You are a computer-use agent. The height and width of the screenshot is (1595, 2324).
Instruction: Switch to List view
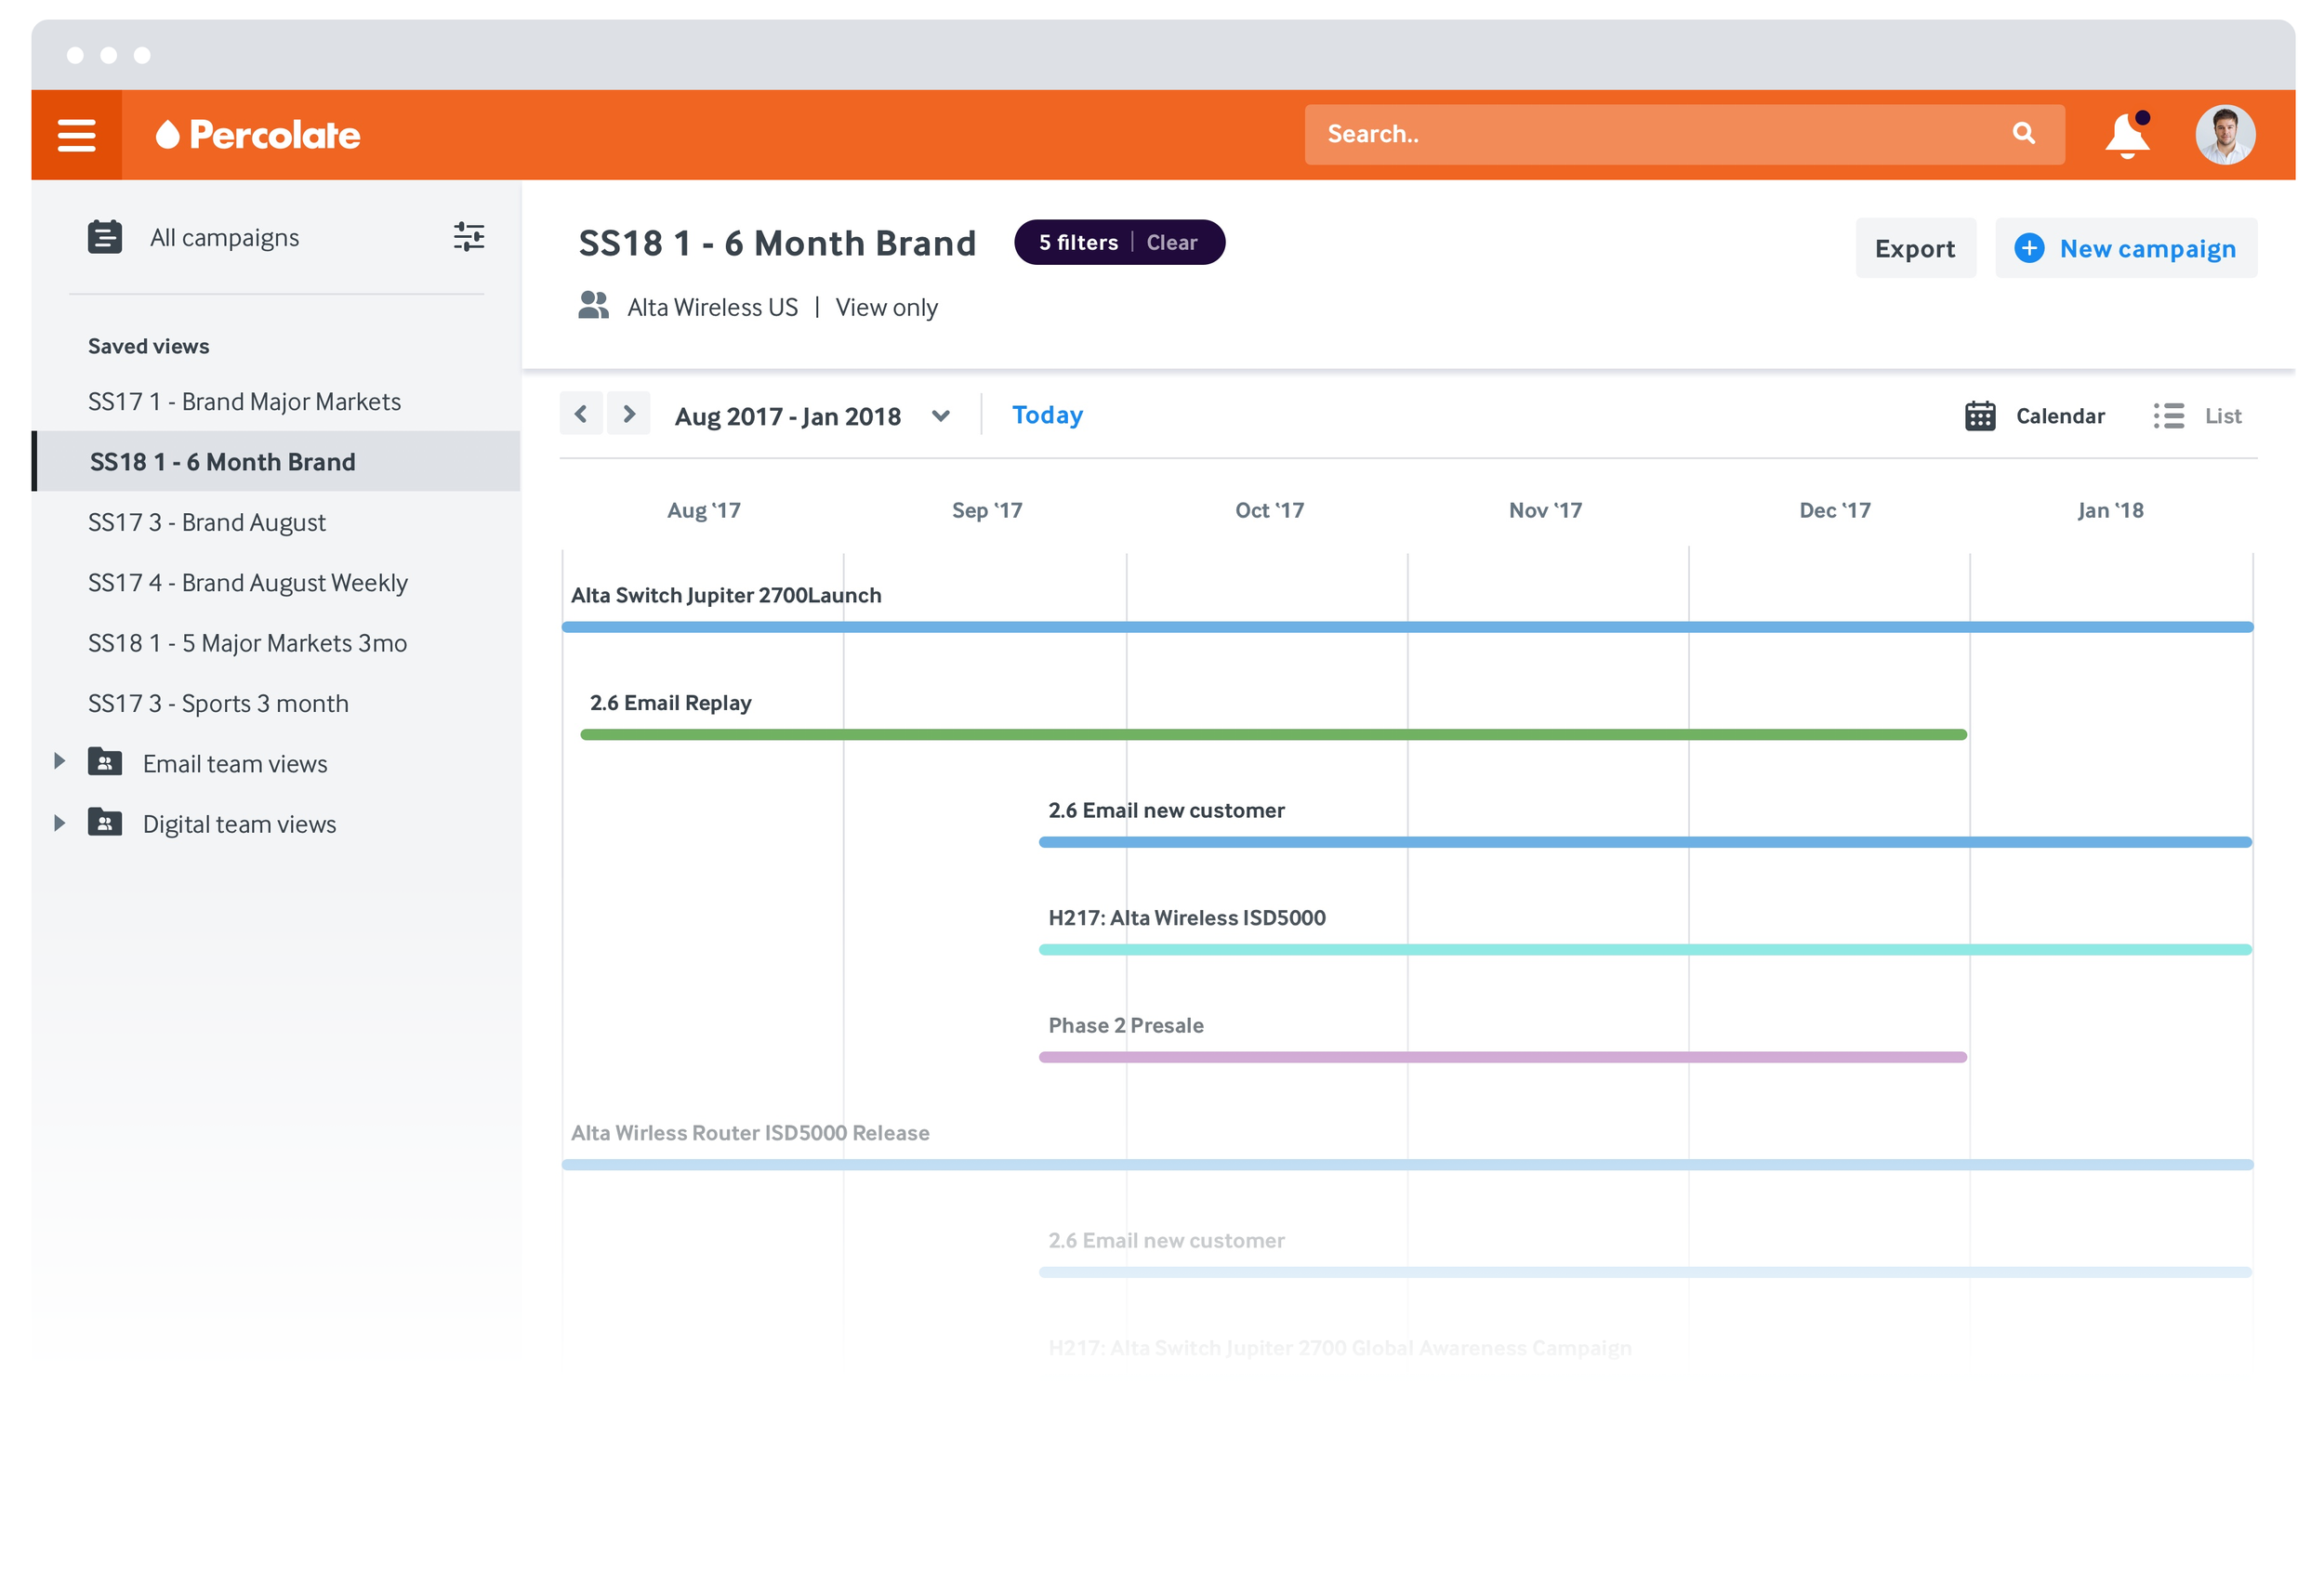(x=2197, y=416)
